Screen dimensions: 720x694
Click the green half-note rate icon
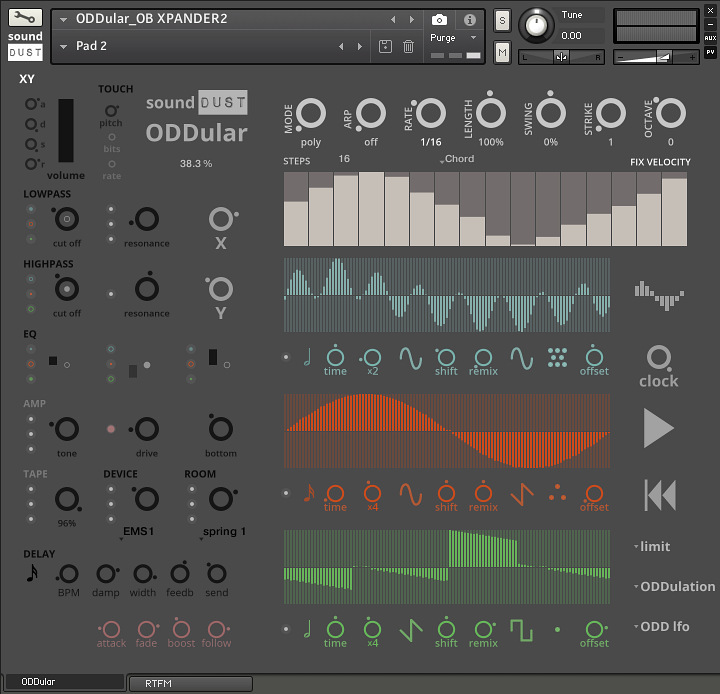pos(307,629)
